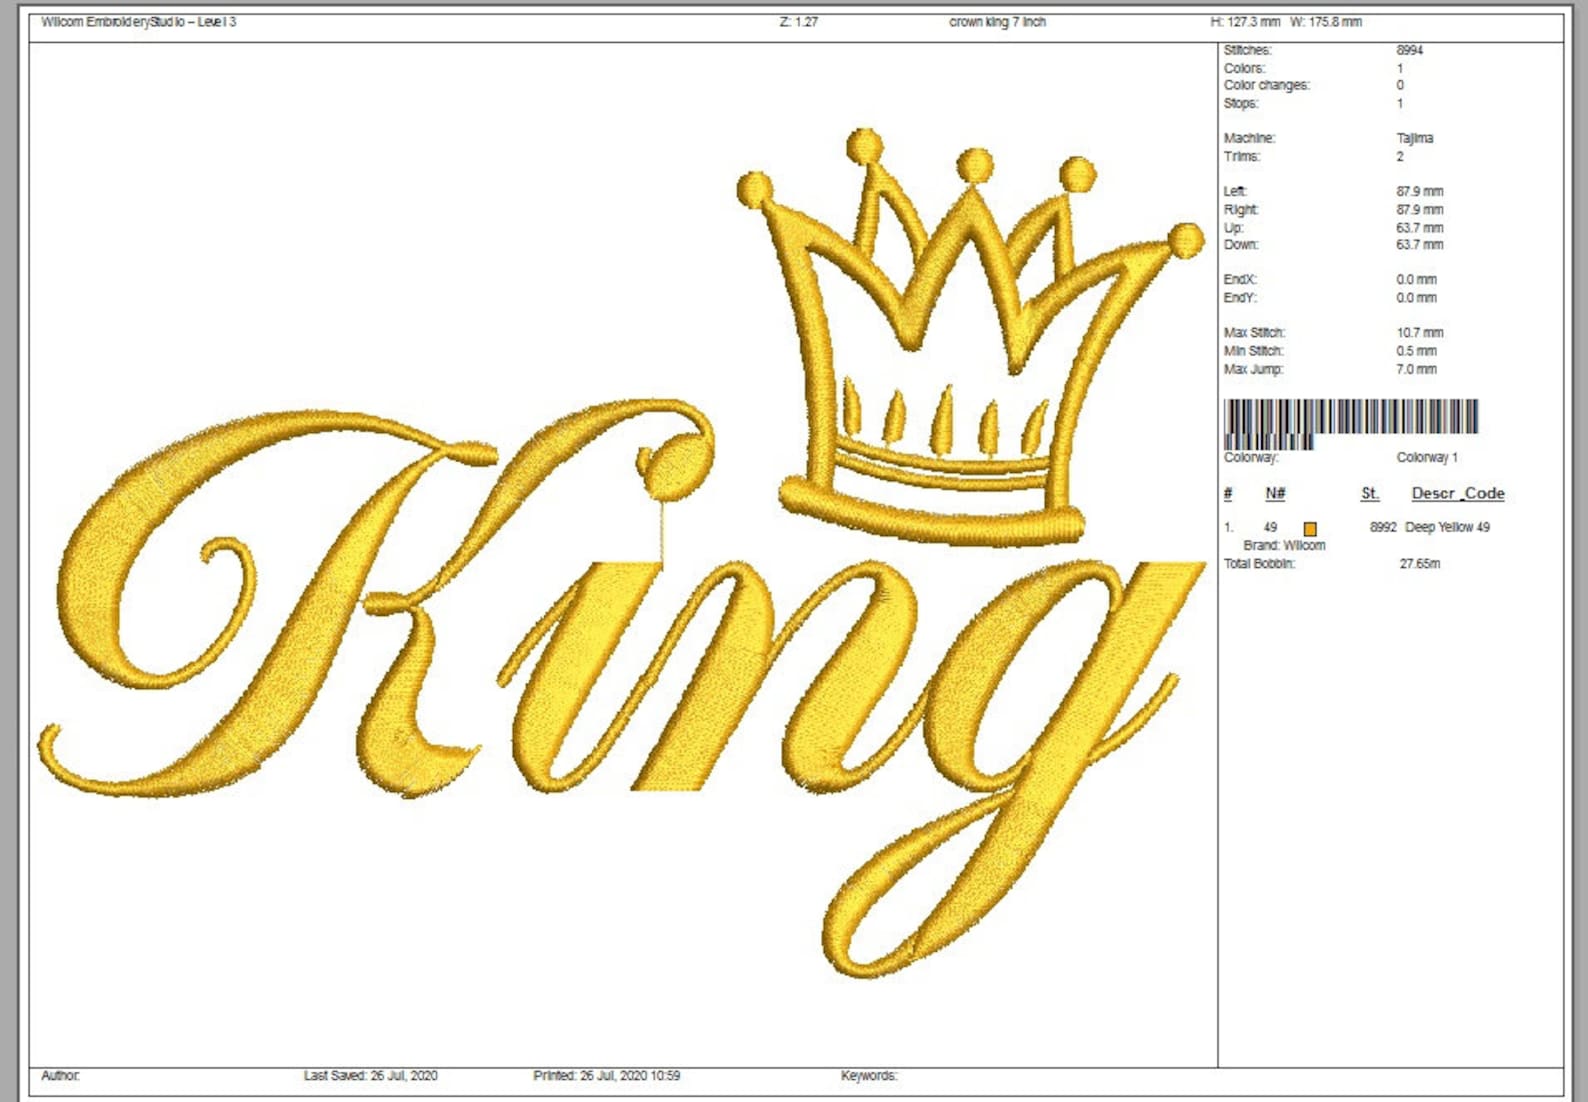1588x1102 pixels.
Task: Click the 'Descr_Code' column header
Action: 1458,493
